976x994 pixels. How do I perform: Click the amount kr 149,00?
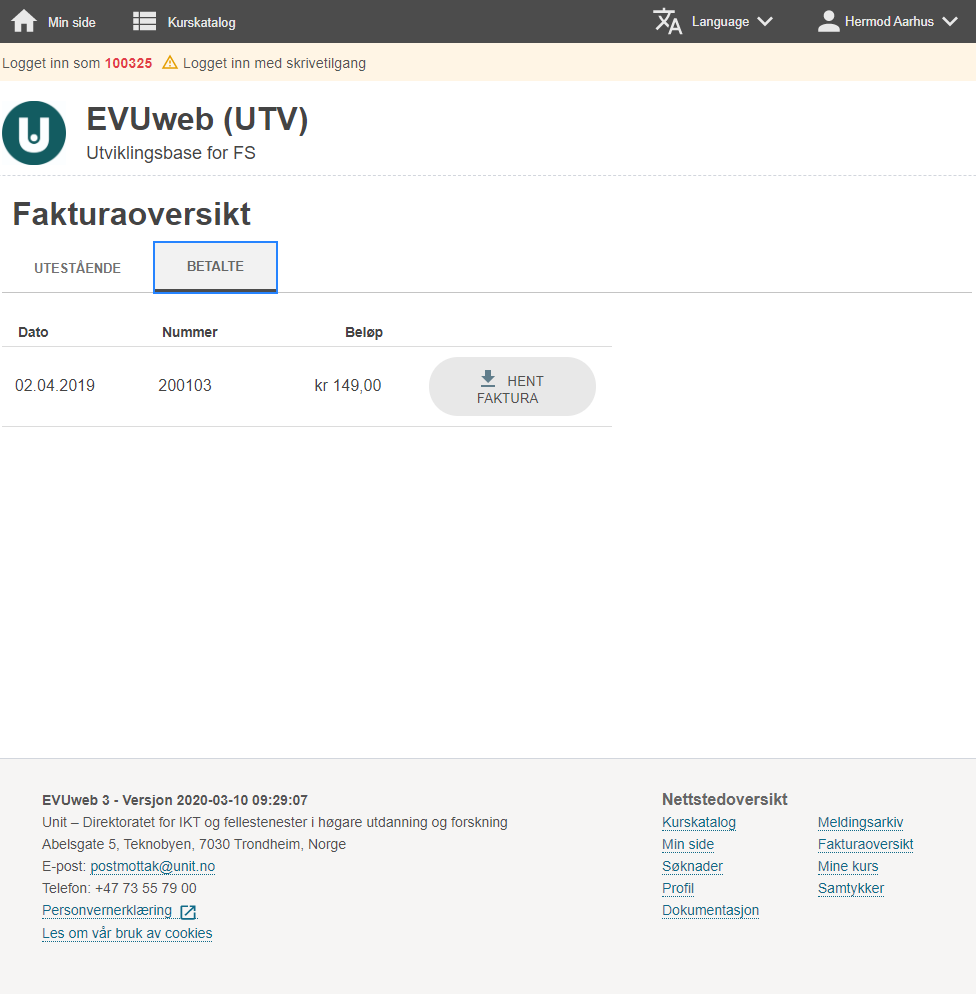(348, 385)
